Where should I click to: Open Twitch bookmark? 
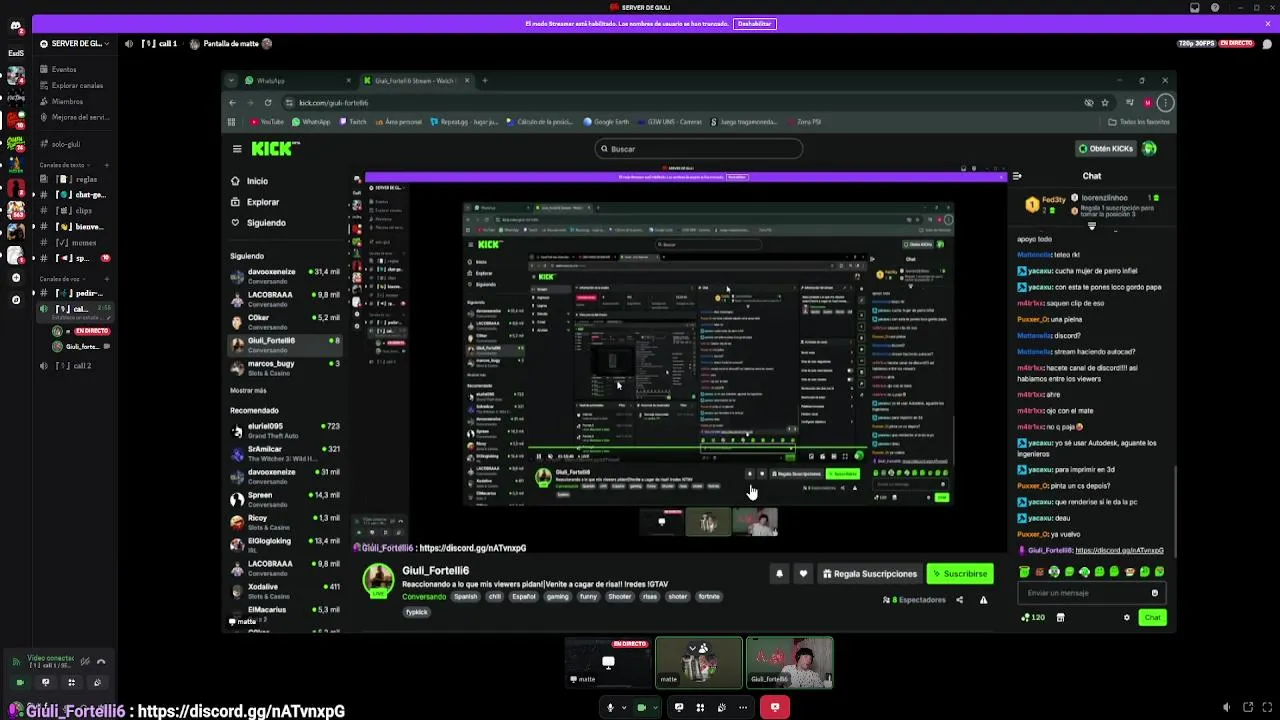pyautogui.click(x=353, y=122)
